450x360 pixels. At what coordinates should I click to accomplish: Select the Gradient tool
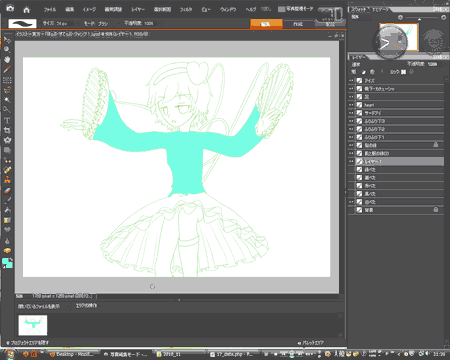point(7,220)
